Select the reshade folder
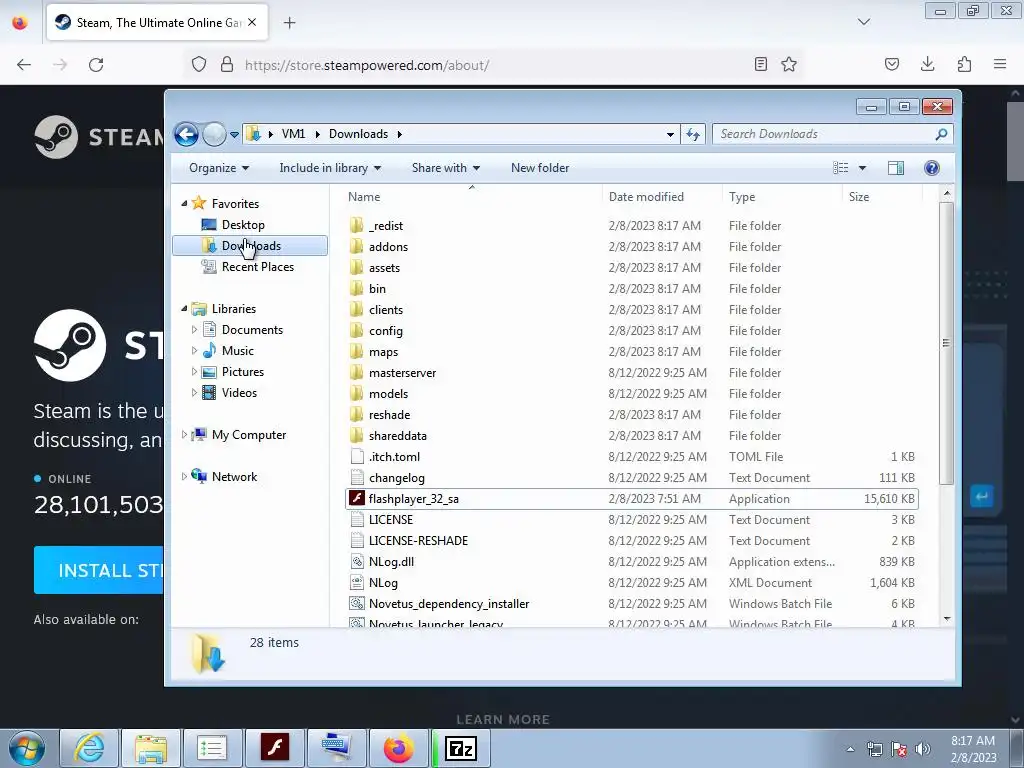 click(389, 415)
